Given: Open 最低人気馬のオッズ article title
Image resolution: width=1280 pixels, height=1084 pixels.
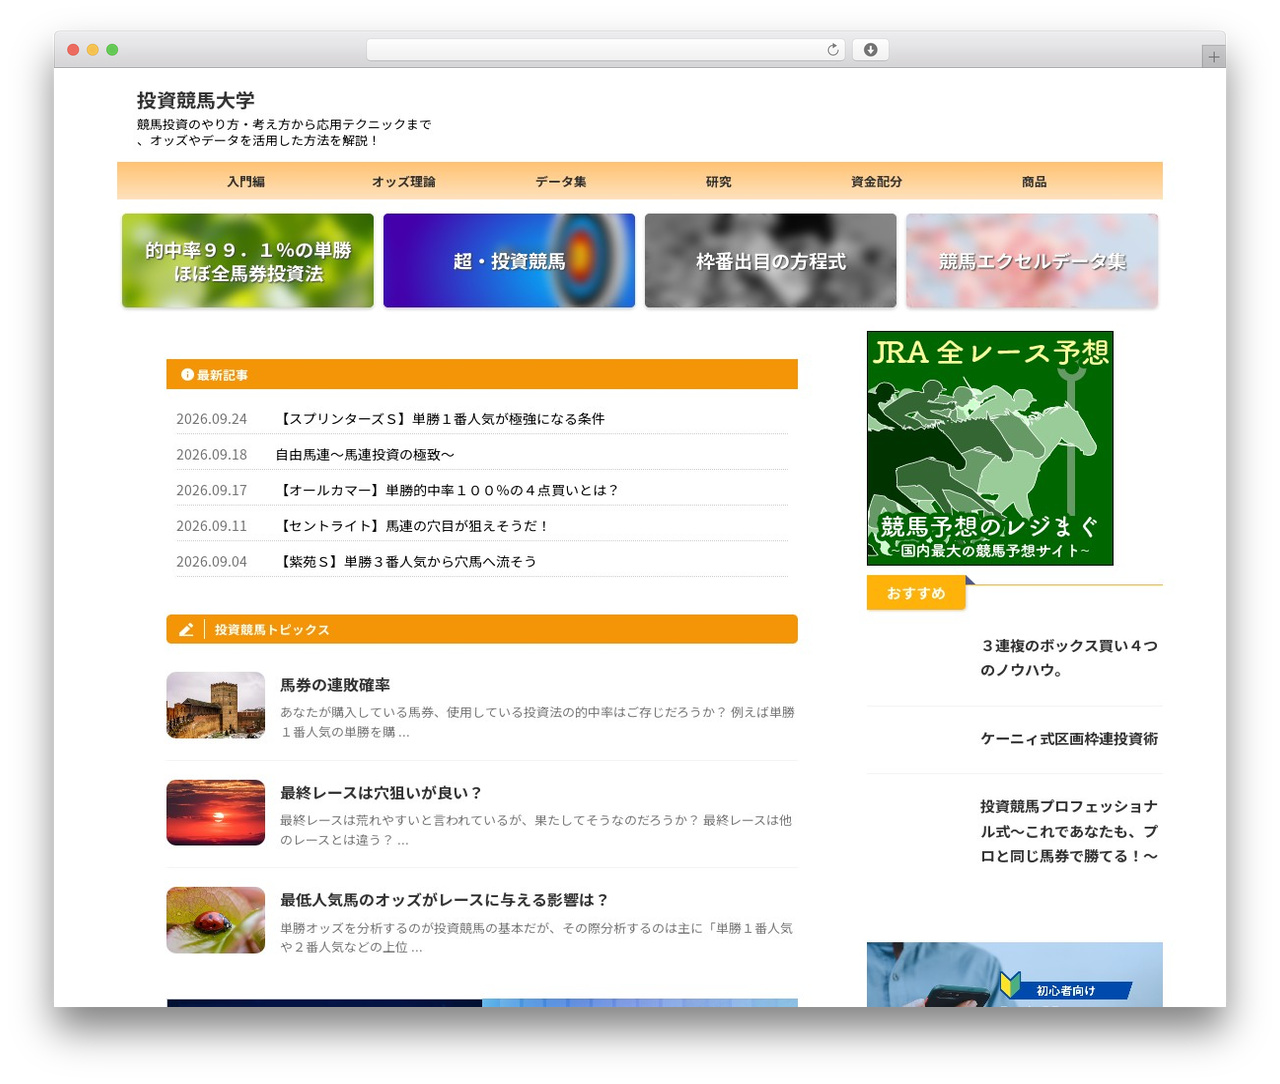Looking at the screenshot, I should pyautogui.click(x=445, y=900).
